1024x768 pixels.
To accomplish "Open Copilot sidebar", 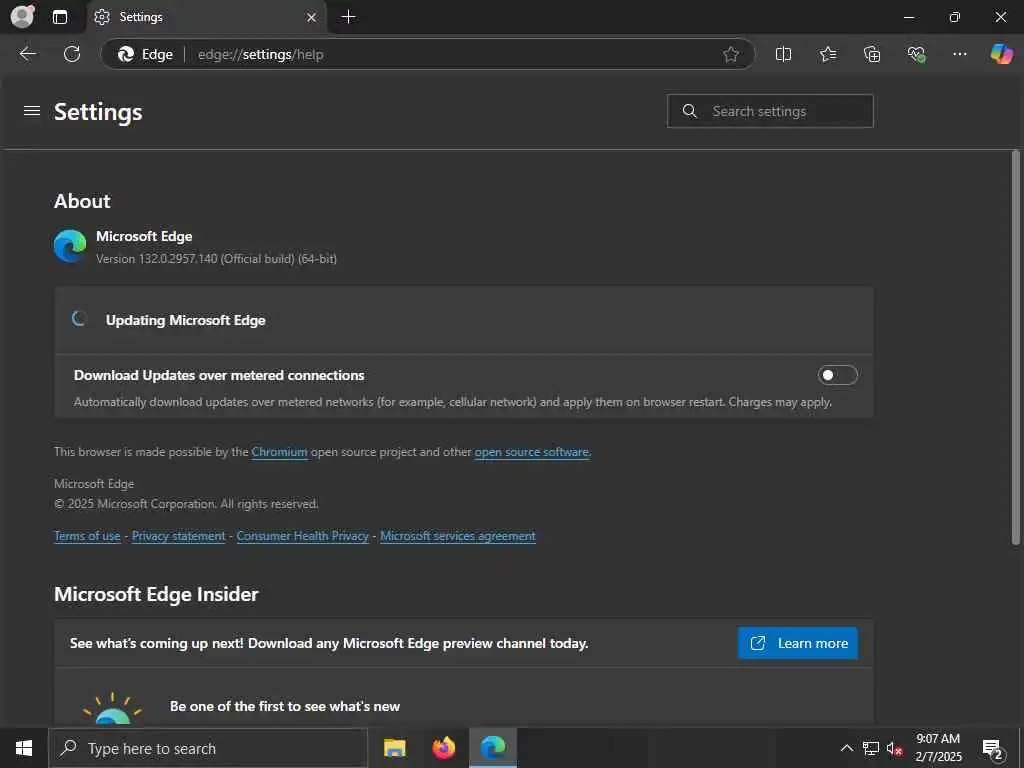I will point(1001,54).
